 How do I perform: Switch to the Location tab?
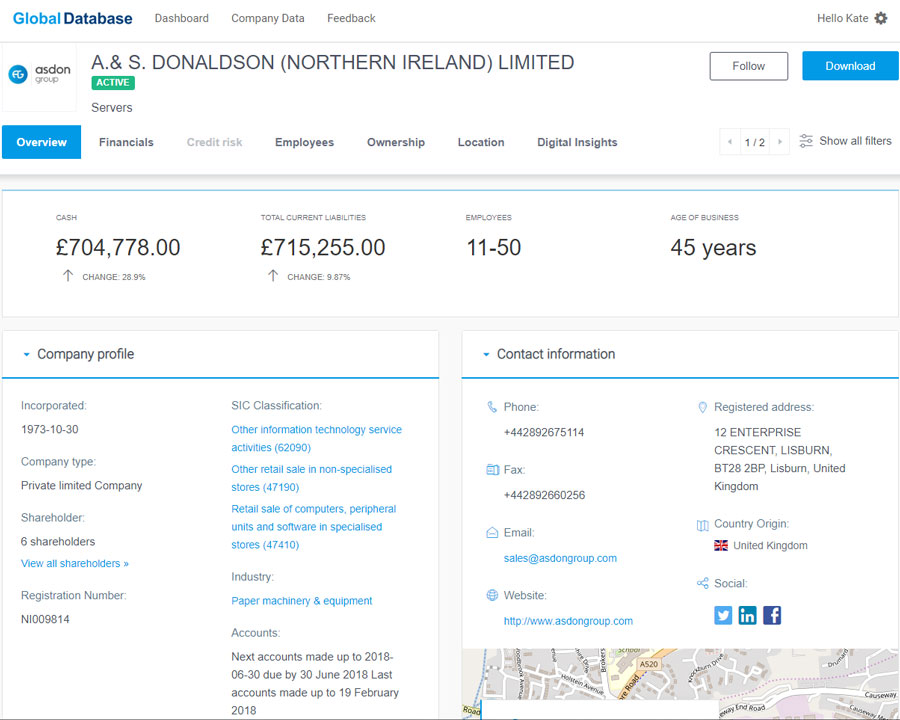(x=481, y=142)
